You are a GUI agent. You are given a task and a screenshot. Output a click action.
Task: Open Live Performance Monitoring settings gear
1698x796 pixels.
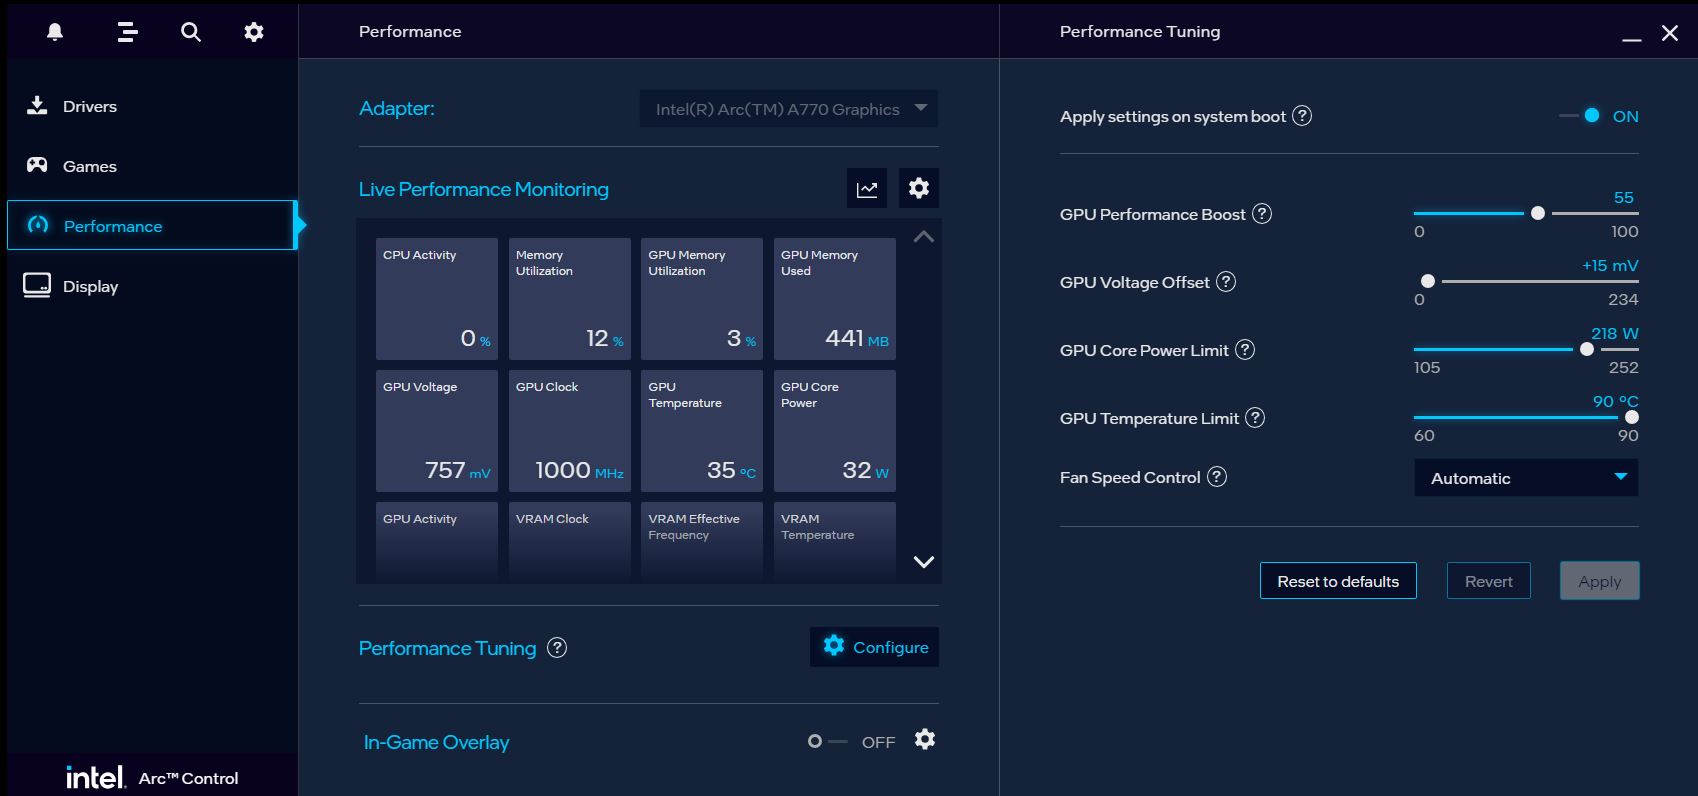918,188
